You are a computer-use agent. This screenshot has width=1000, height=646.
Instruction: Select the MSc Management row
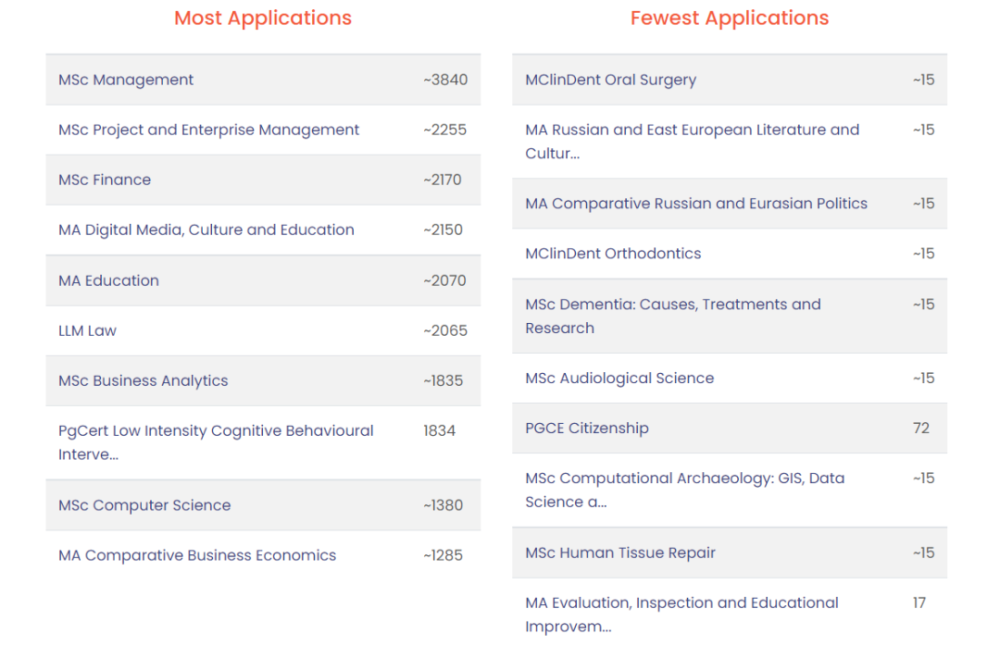tap(263, 80)
